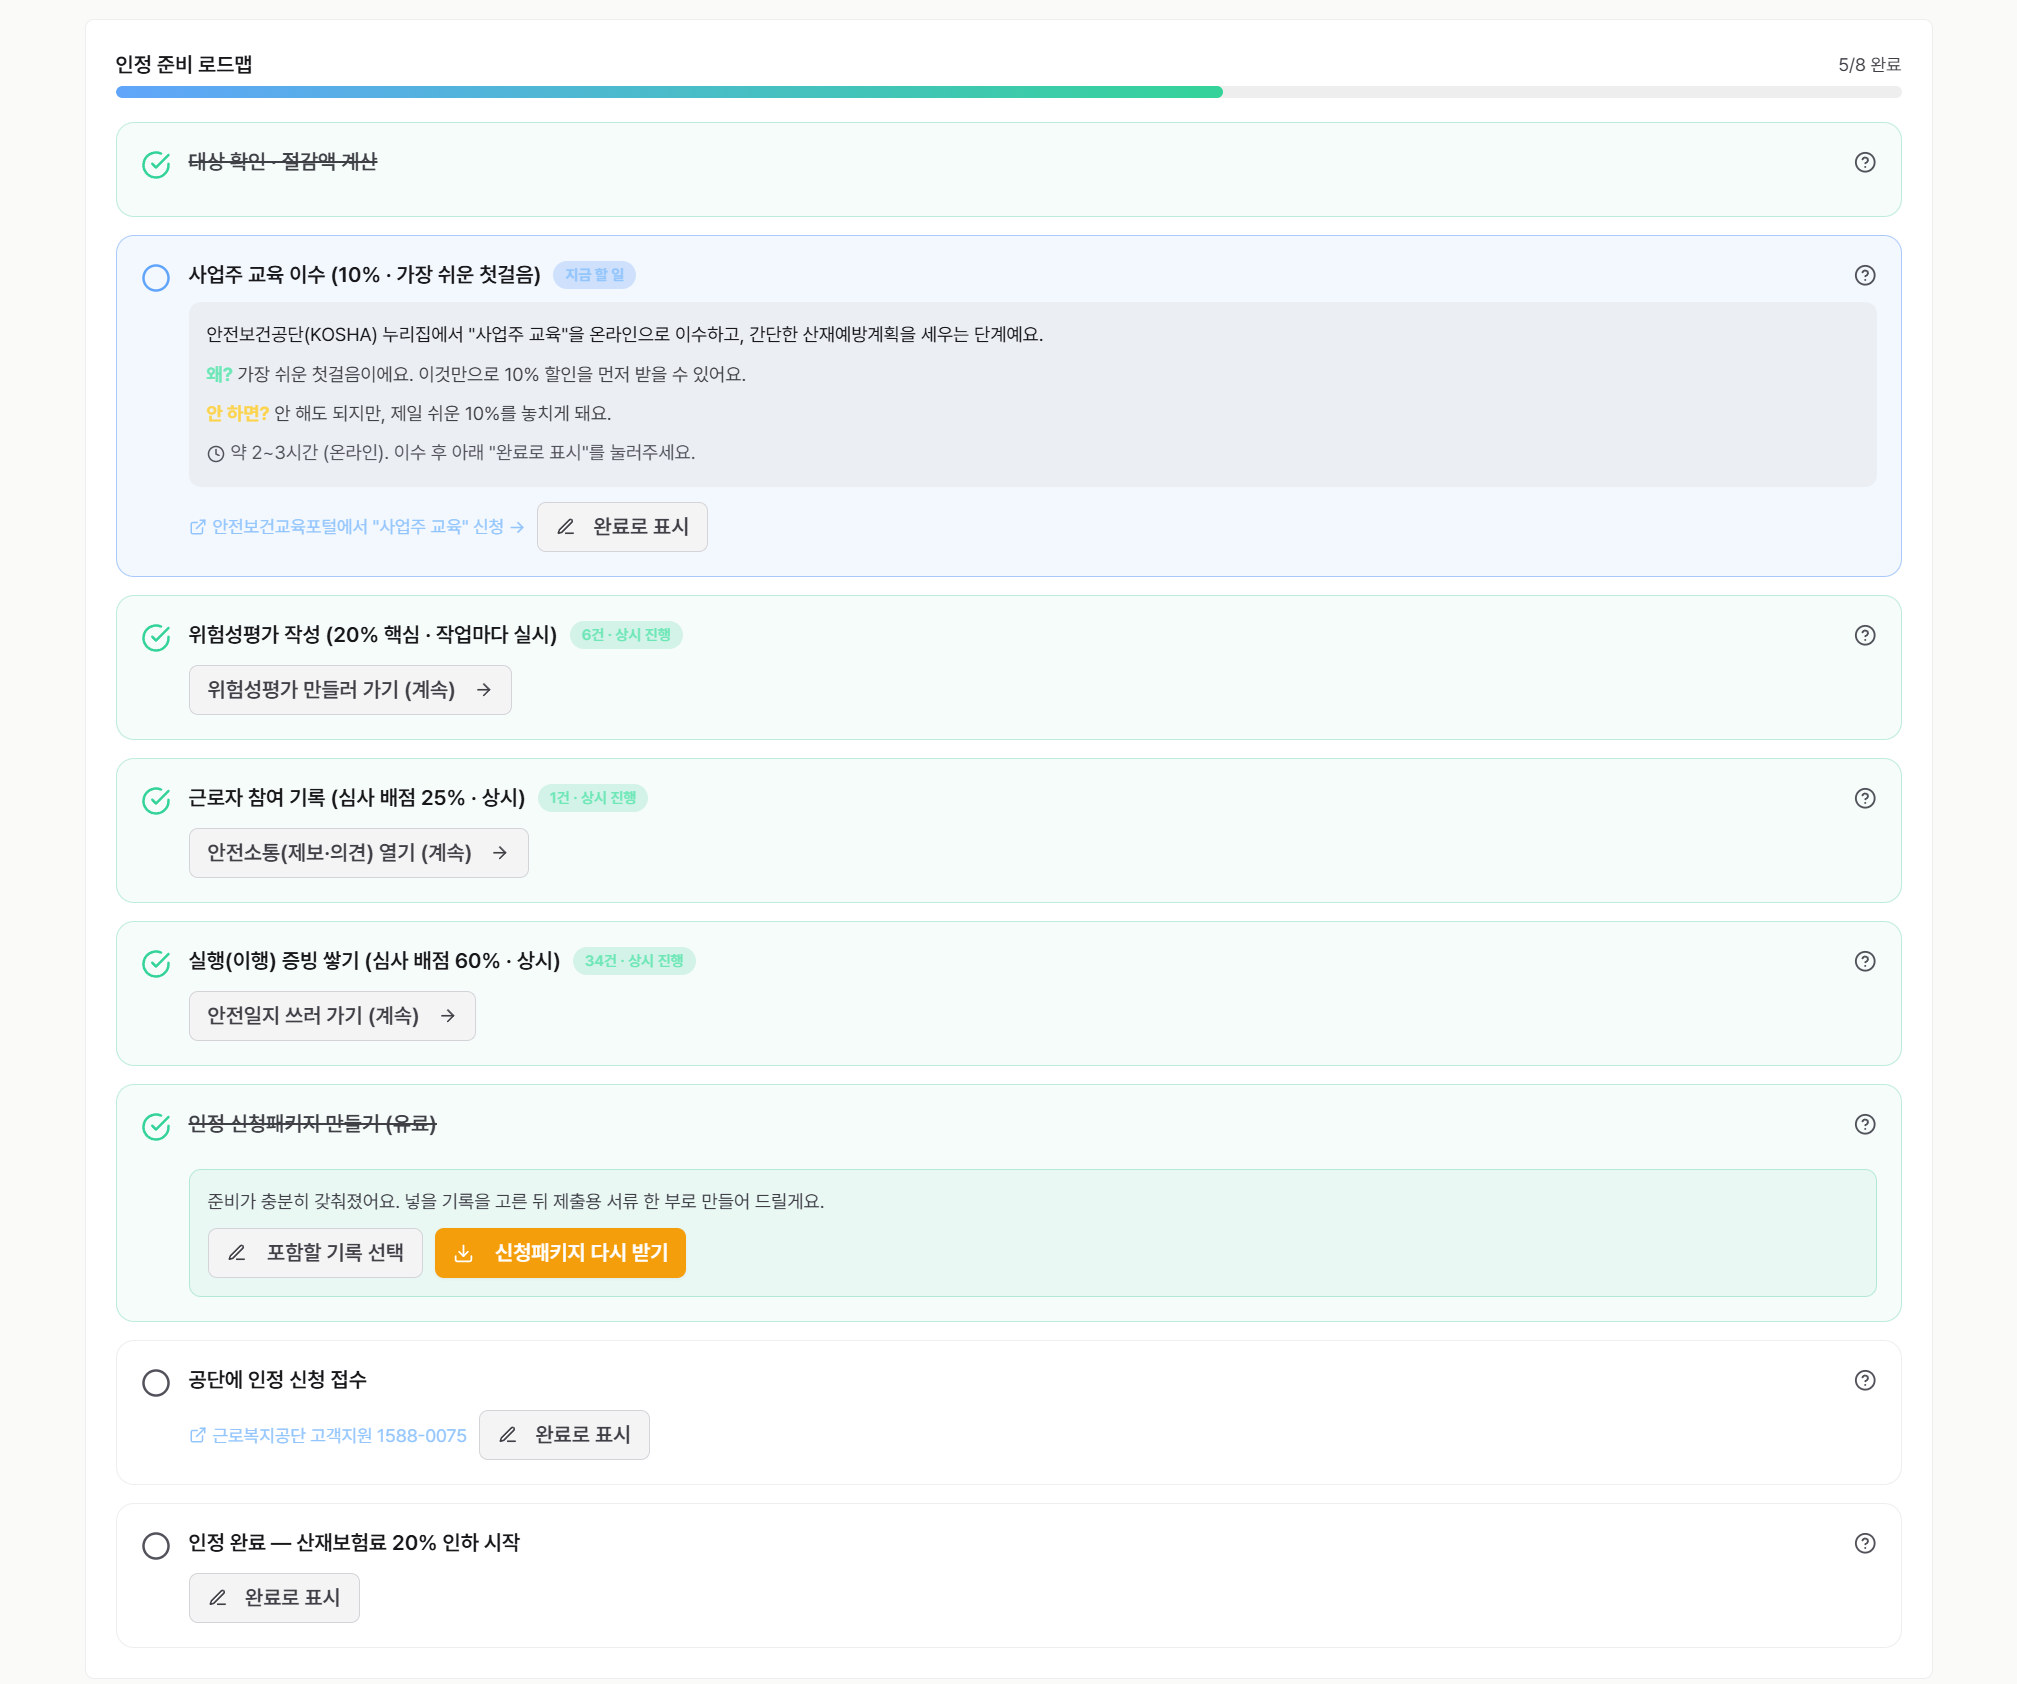Screen dimensions: 2017x1684
Task: Open help icon for 인정 신청패키지 만들기 step
Action: tap(1864, 1124)
